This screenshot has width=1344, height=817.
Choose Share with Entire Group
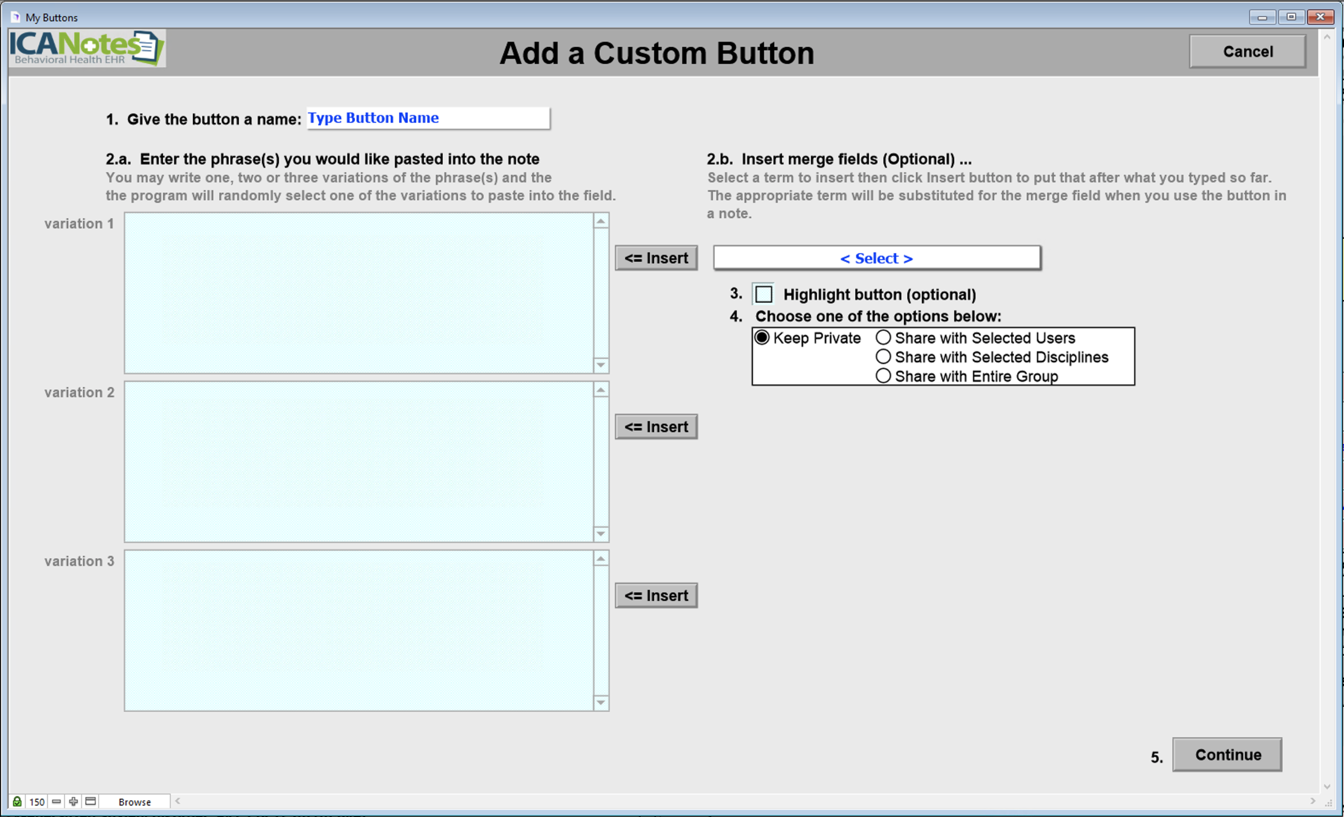(883, 376)
